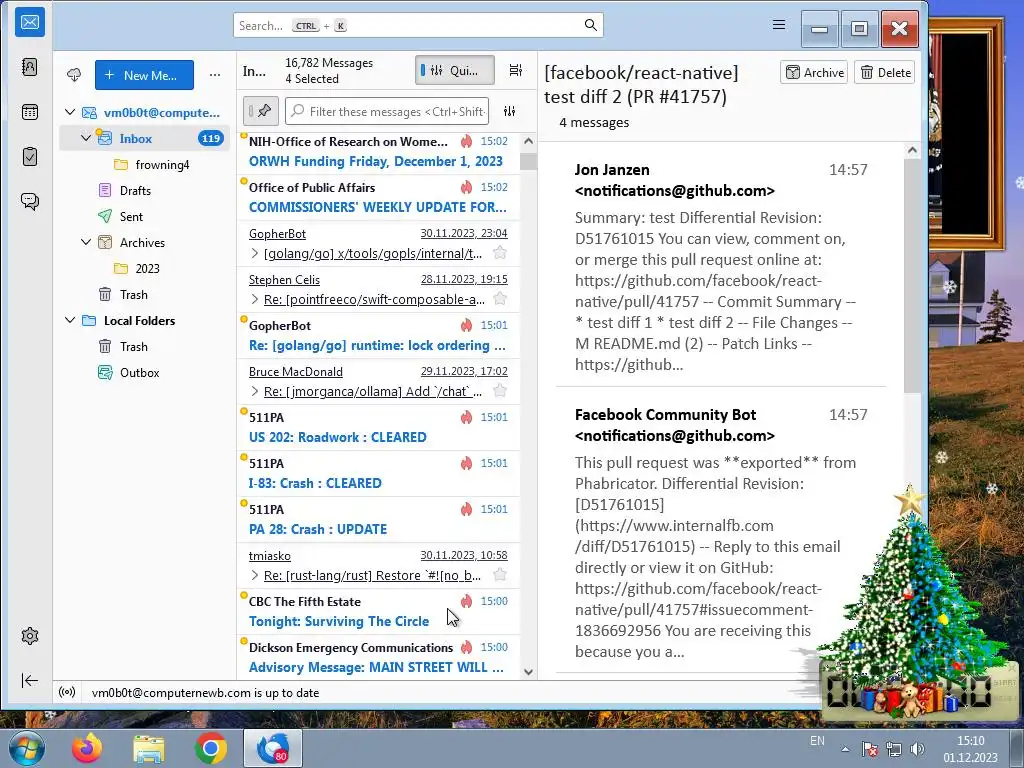Viewport: 1024px width, 768px height.
Task: Open the quick filter options icon
Action: click(509, 112)
